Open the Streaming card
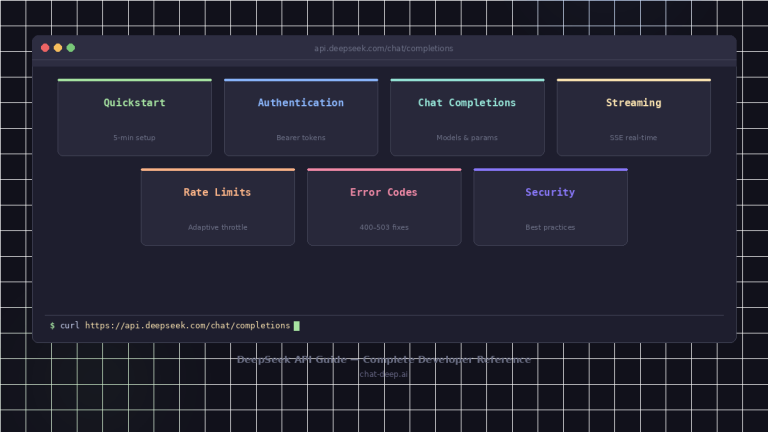The width and height of the screenshot is (768, 432). click(x=634, y=118)
